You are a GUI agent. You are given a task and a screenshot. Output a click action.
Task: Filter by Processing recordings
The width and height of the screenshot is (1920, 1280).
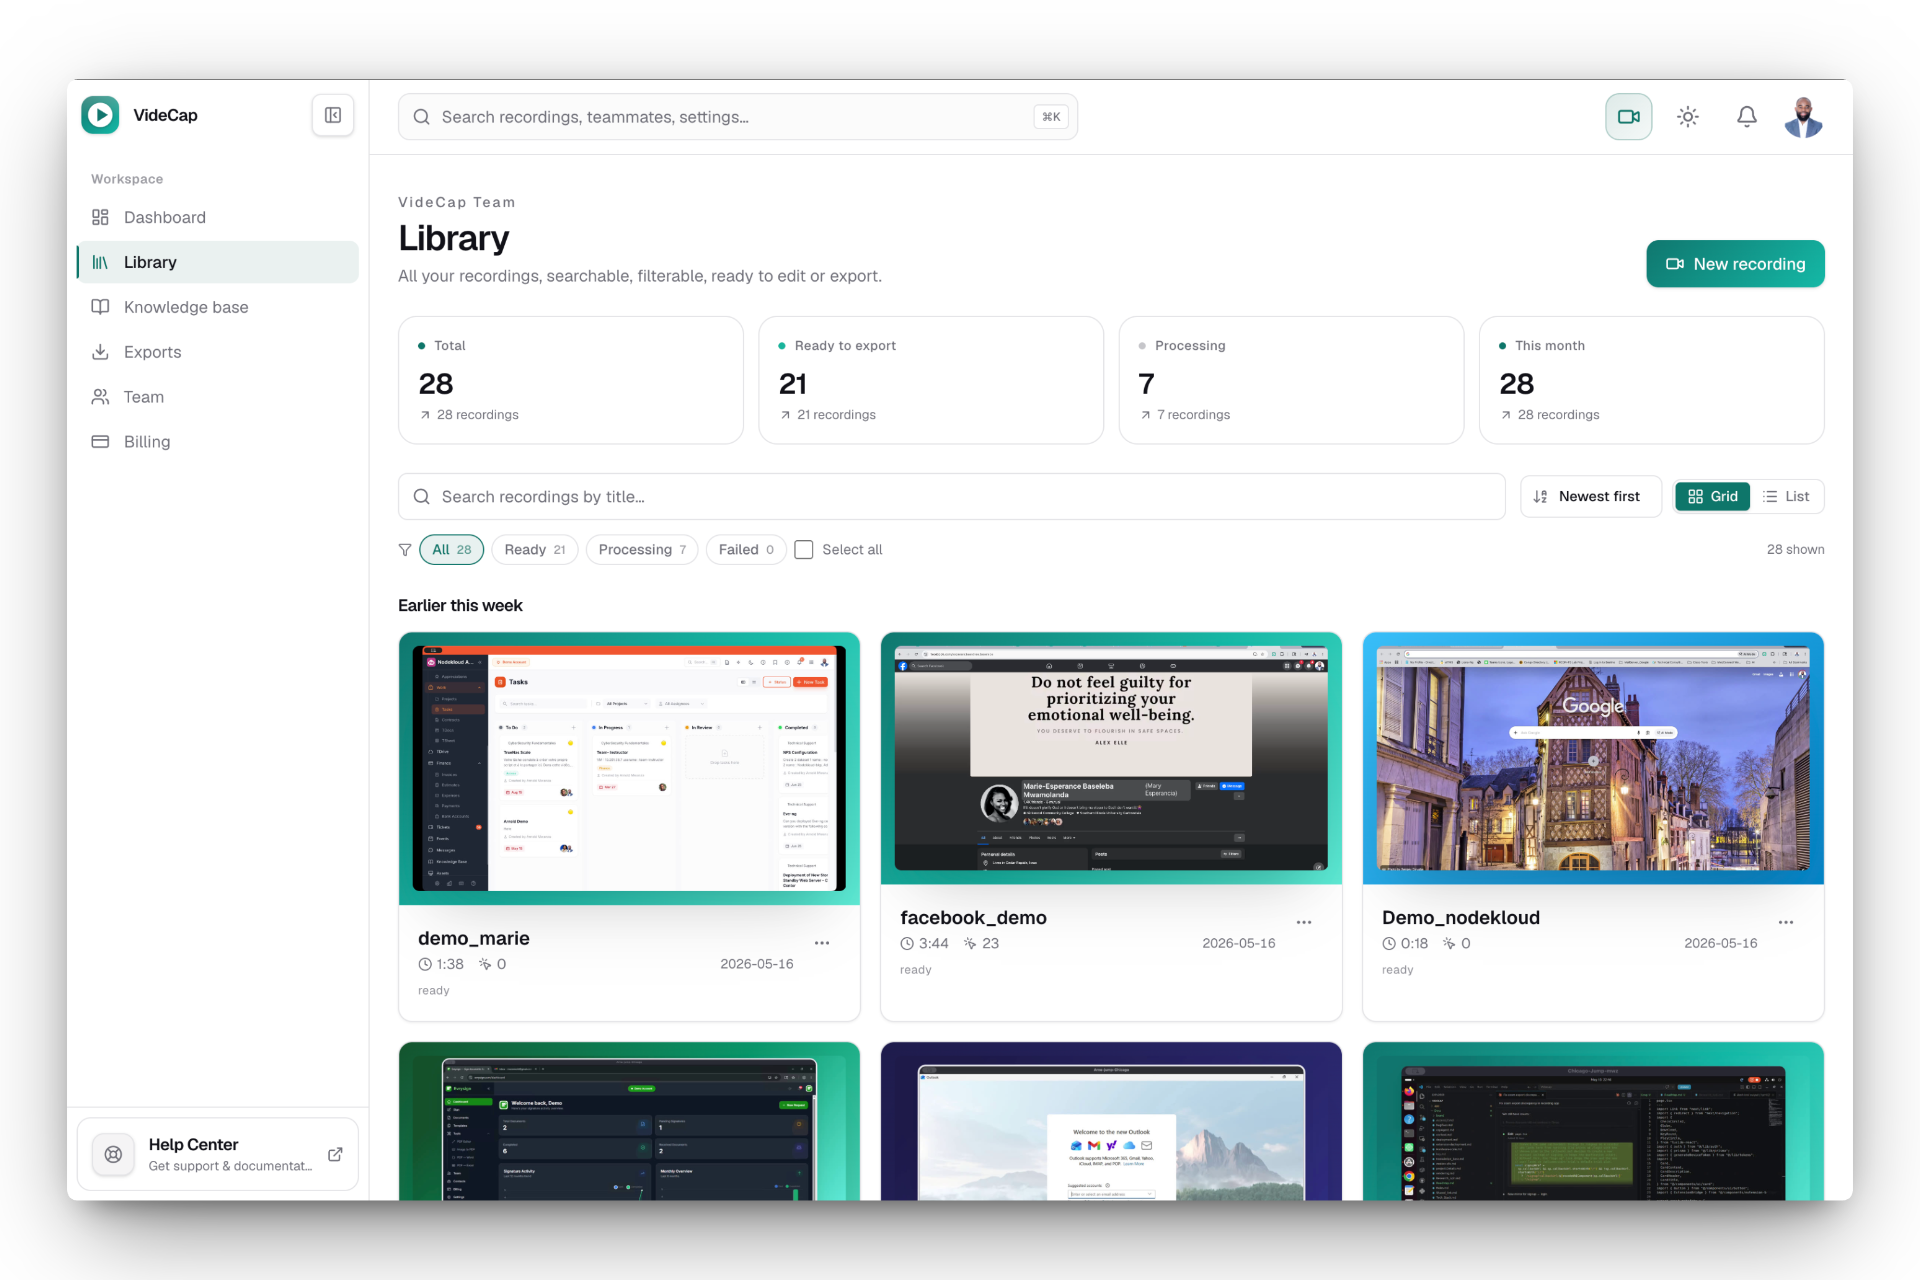[x=642, y=550]
